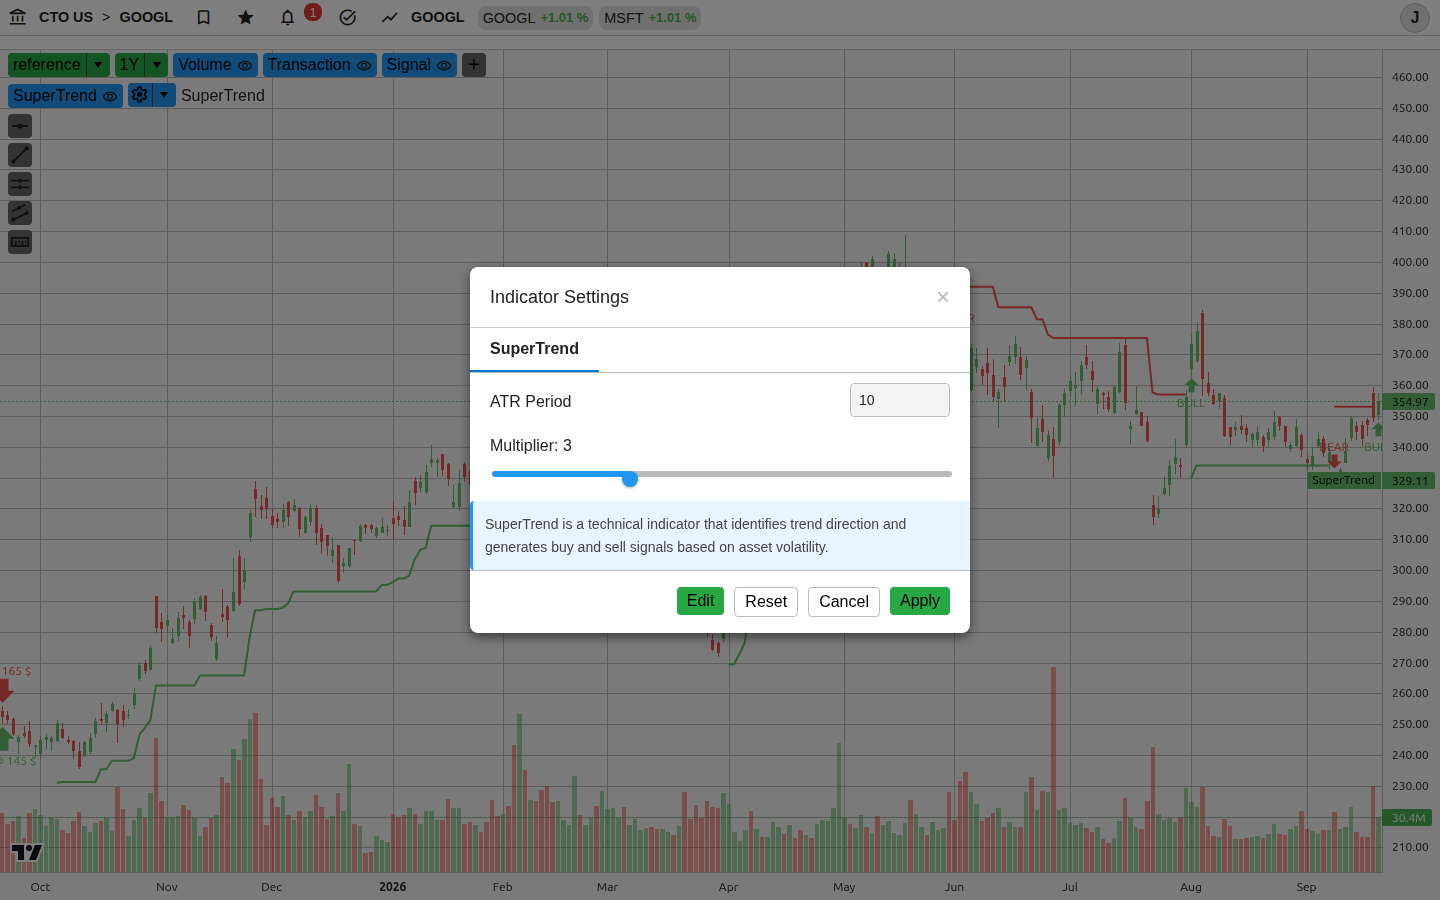Click the ATR Period label
Viewport: 1440px width, 900px height.
pos(530,402)
